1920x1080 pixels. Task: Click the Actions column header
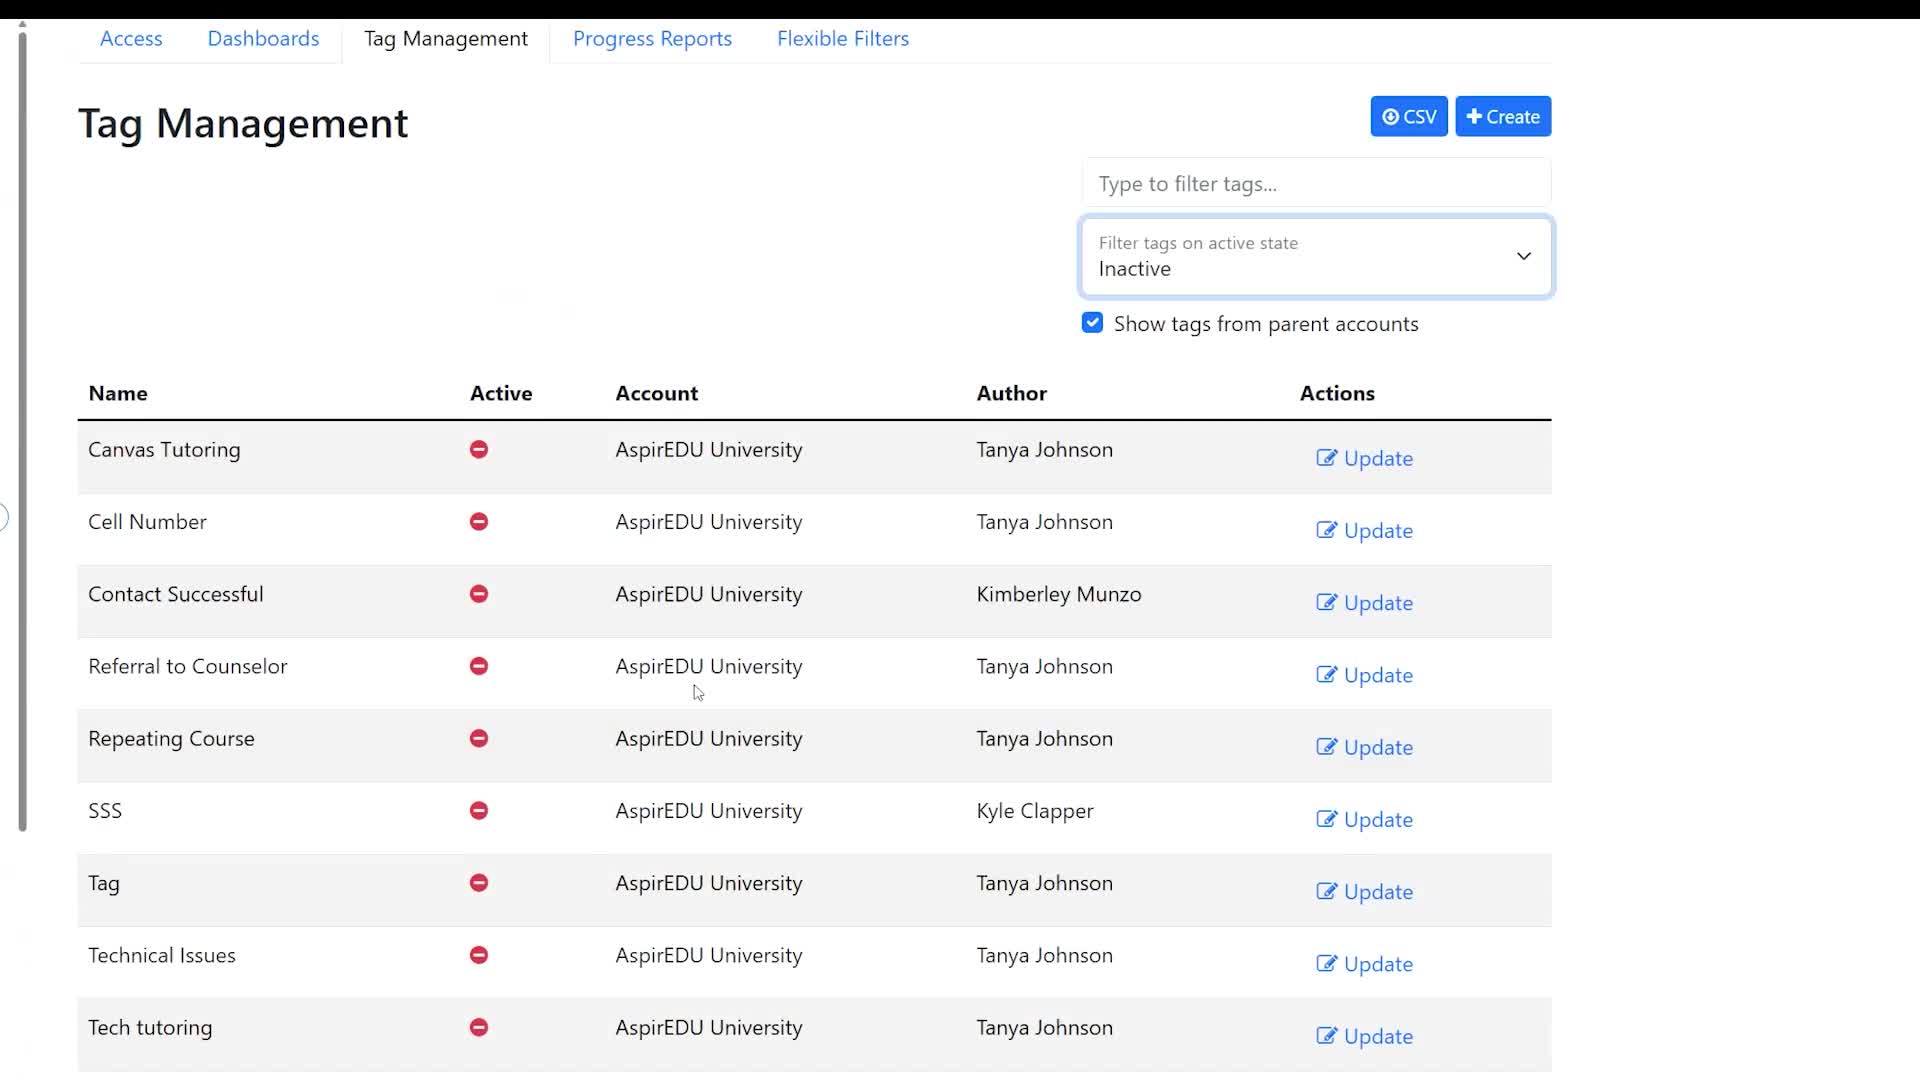pos(1337,394)
